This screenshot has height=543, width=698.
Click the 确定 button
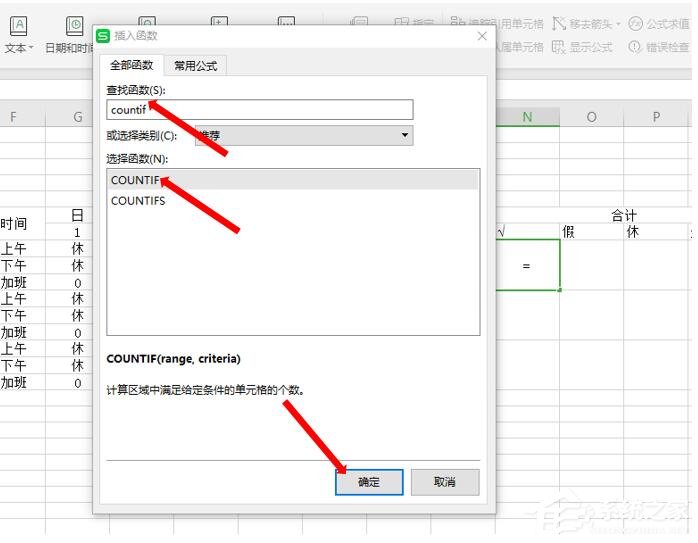(x=369, y=482)
